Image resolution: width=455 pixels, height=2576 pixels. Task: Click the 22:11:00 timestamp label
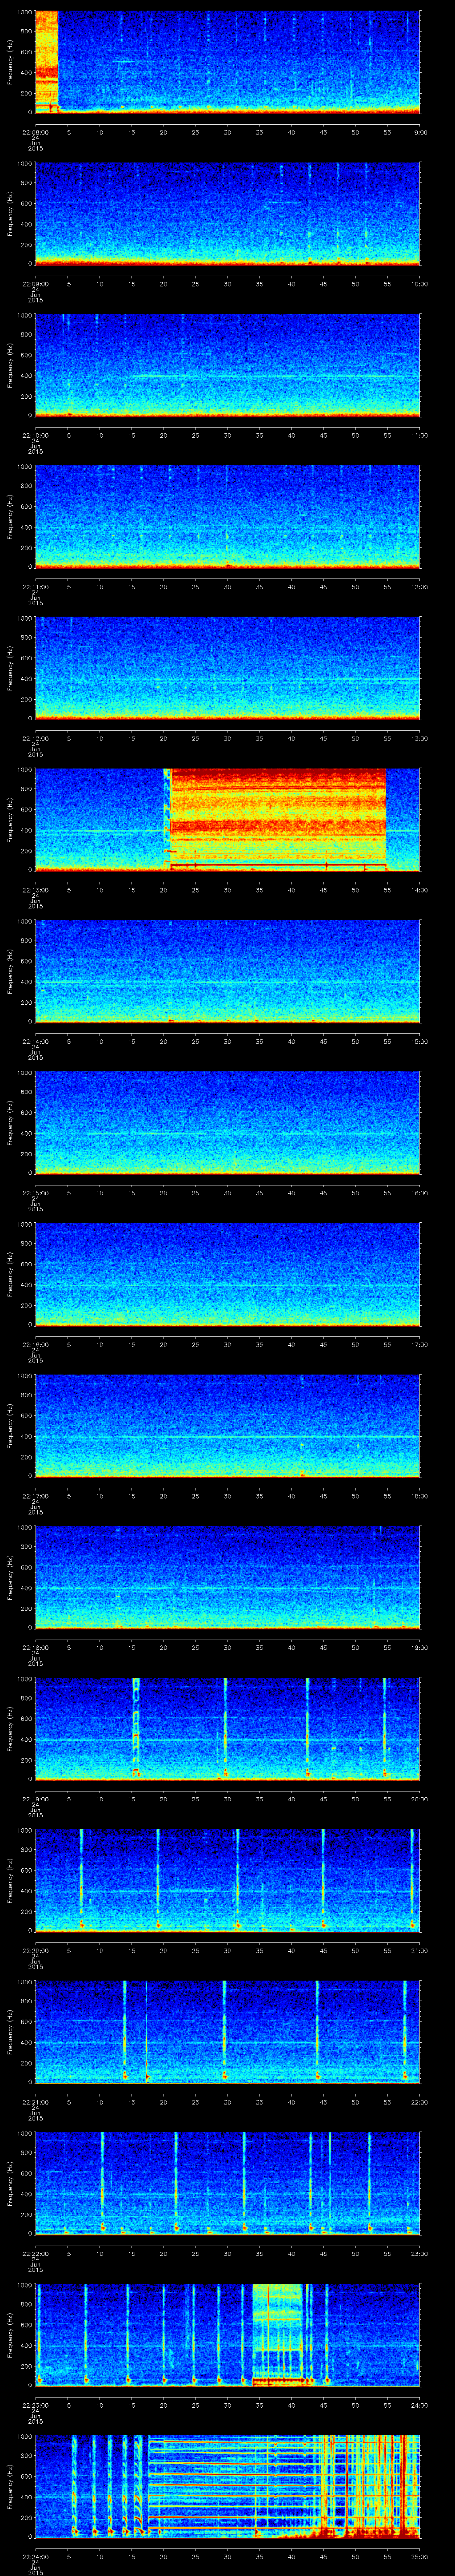35,587
